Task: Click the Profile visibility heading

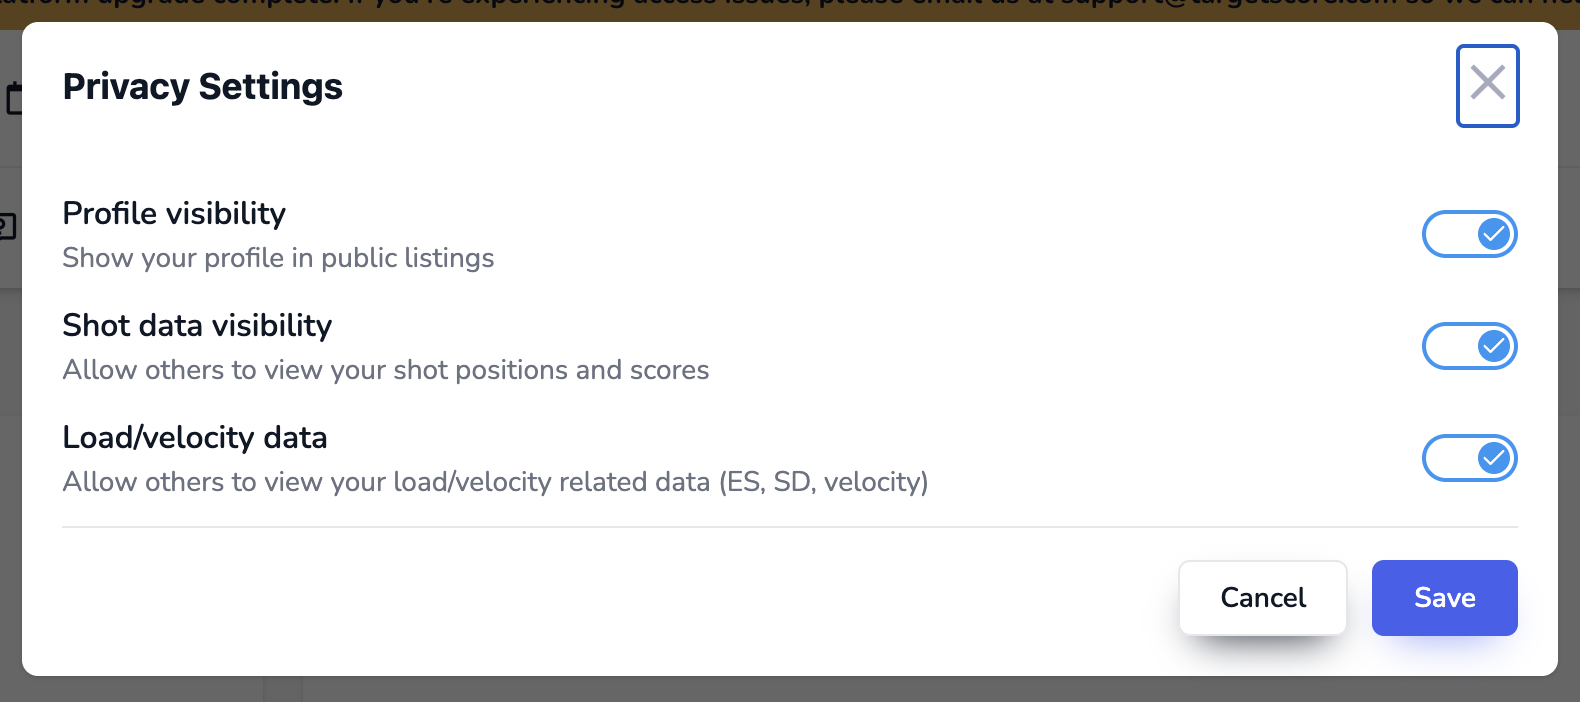Action: pyautogui.click(x=174, y=213)
